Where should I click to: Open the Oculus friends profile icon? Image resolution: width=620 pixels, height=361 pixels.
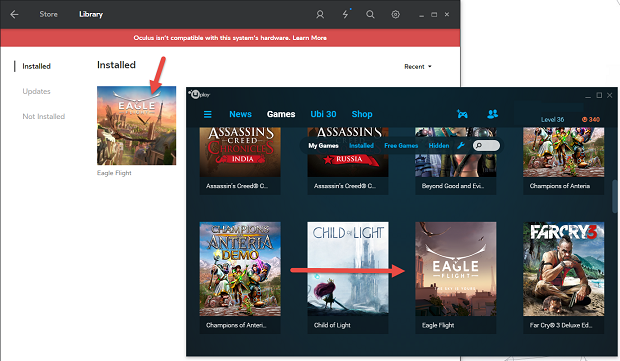[320, 15]
